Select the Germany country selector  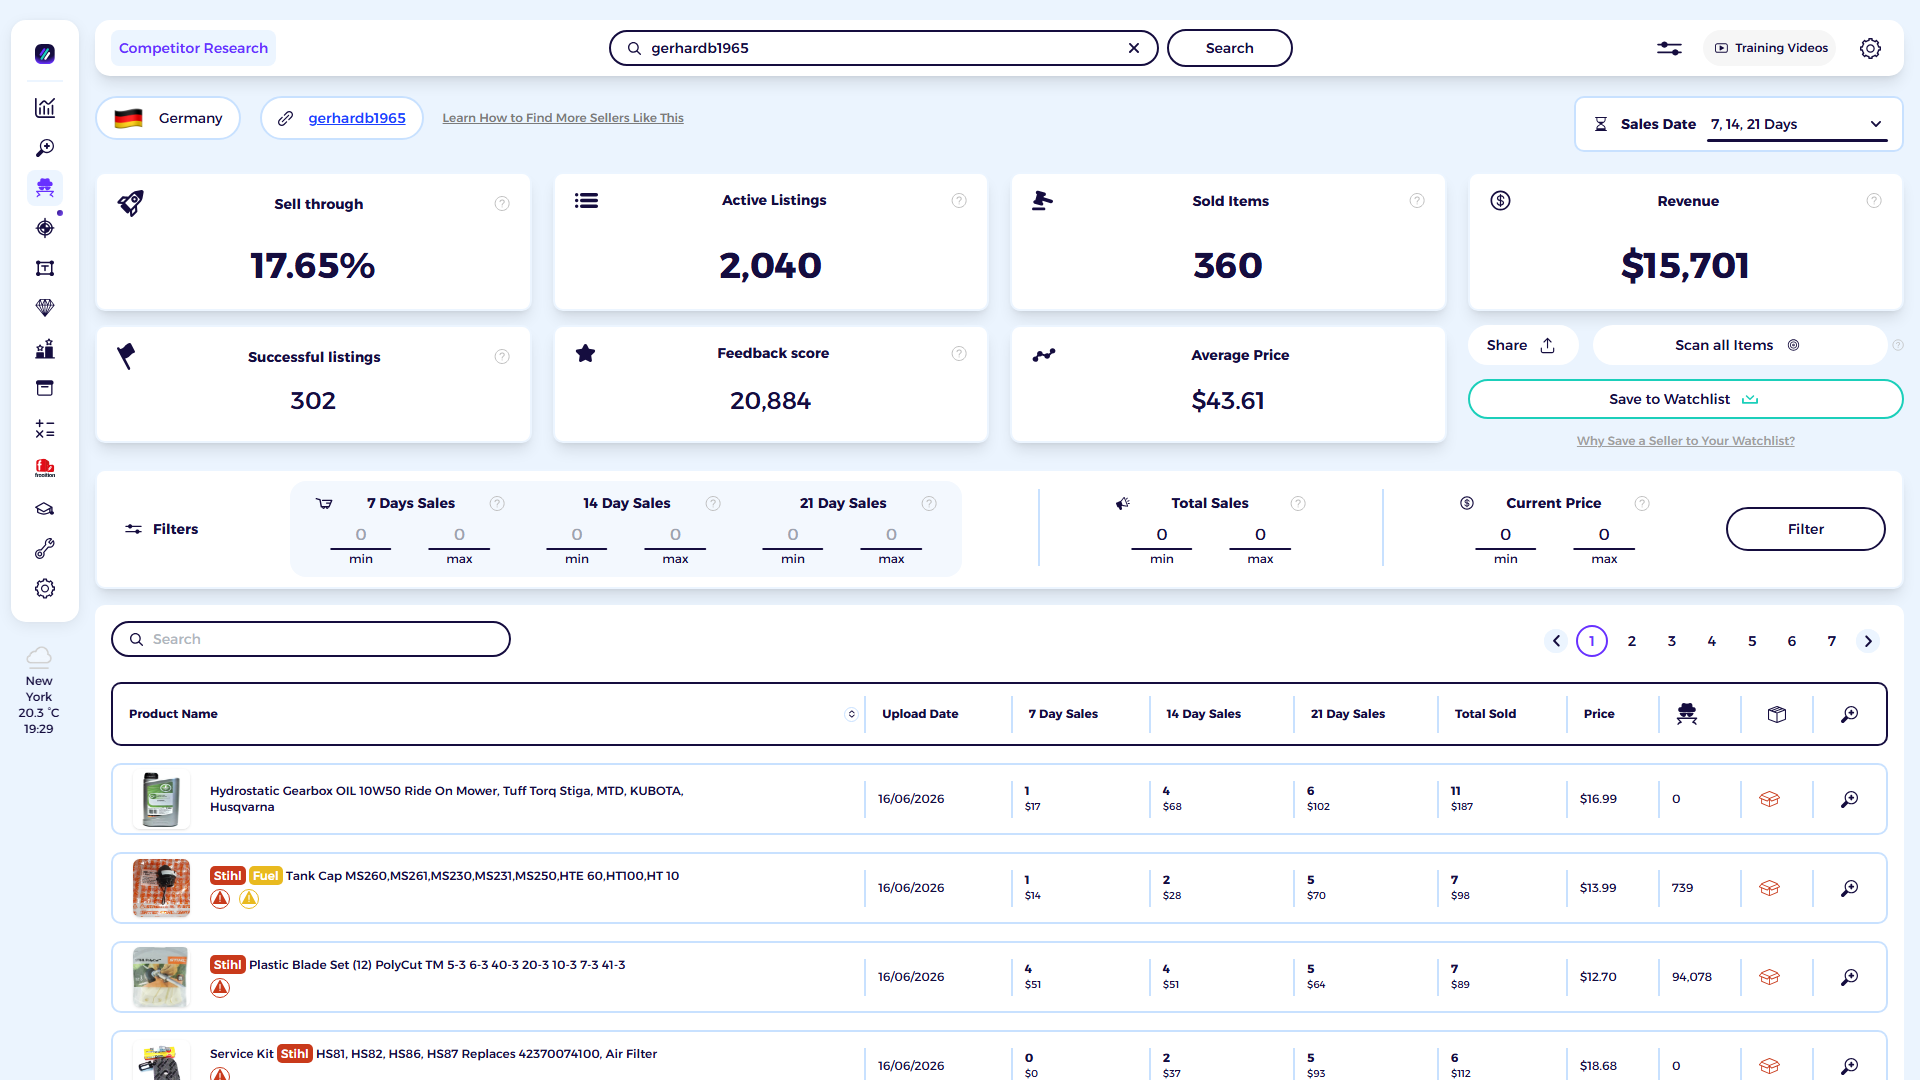click(168, 118)
